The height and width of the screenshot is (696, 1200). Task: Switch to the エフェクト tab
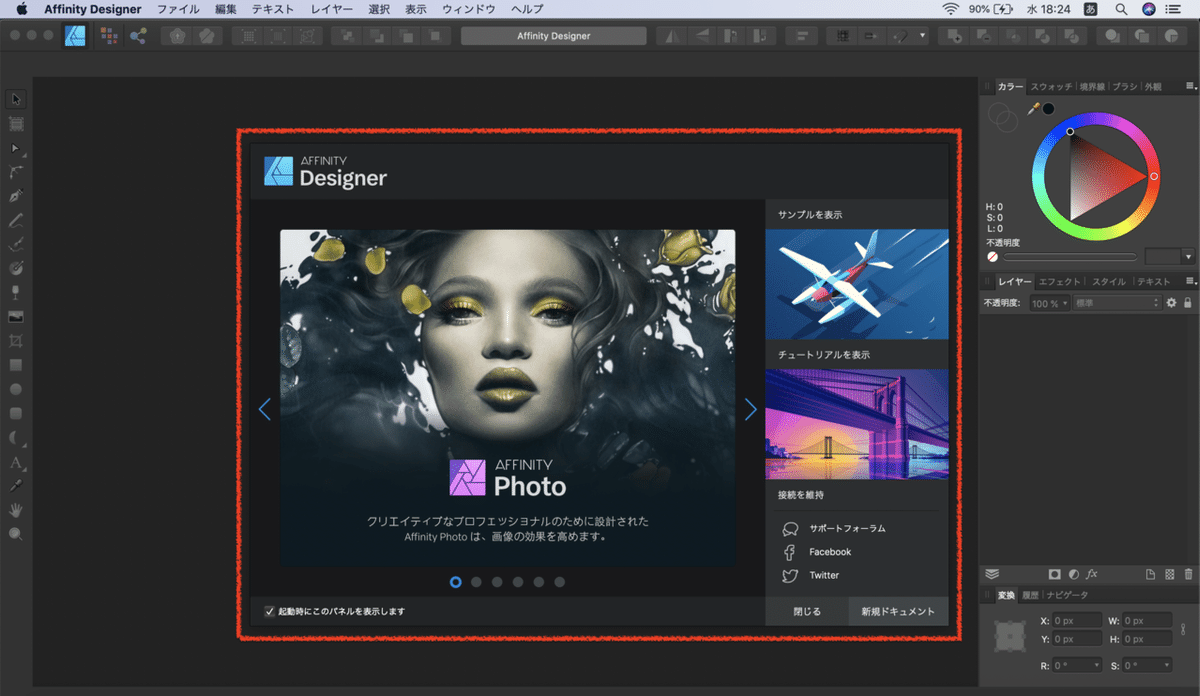[1059, 282]
